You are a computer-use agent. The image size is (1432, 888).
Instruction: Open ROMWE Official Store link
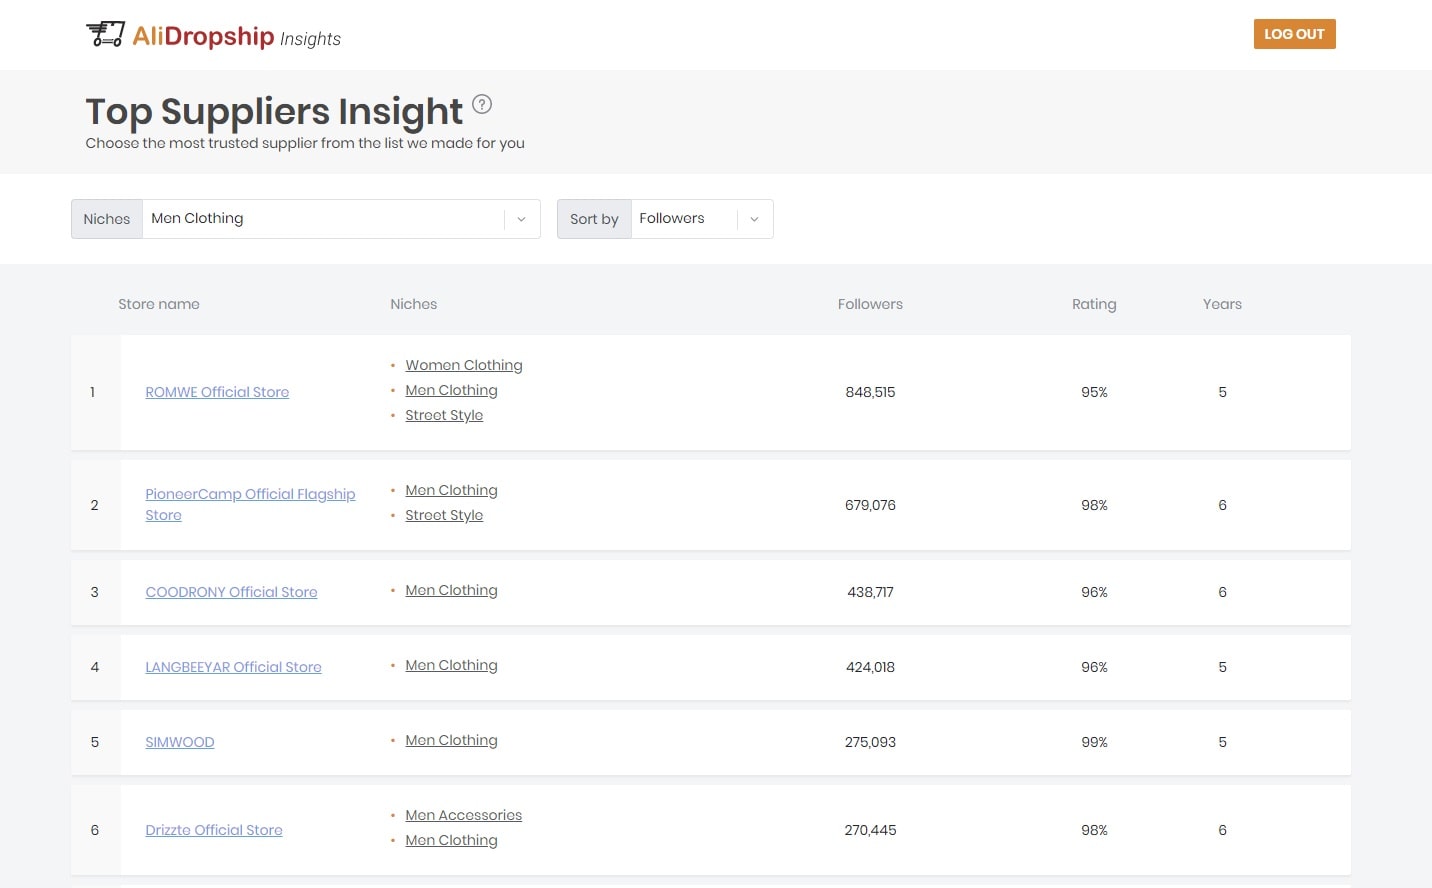pyautogui.click(x=217, y=392)
